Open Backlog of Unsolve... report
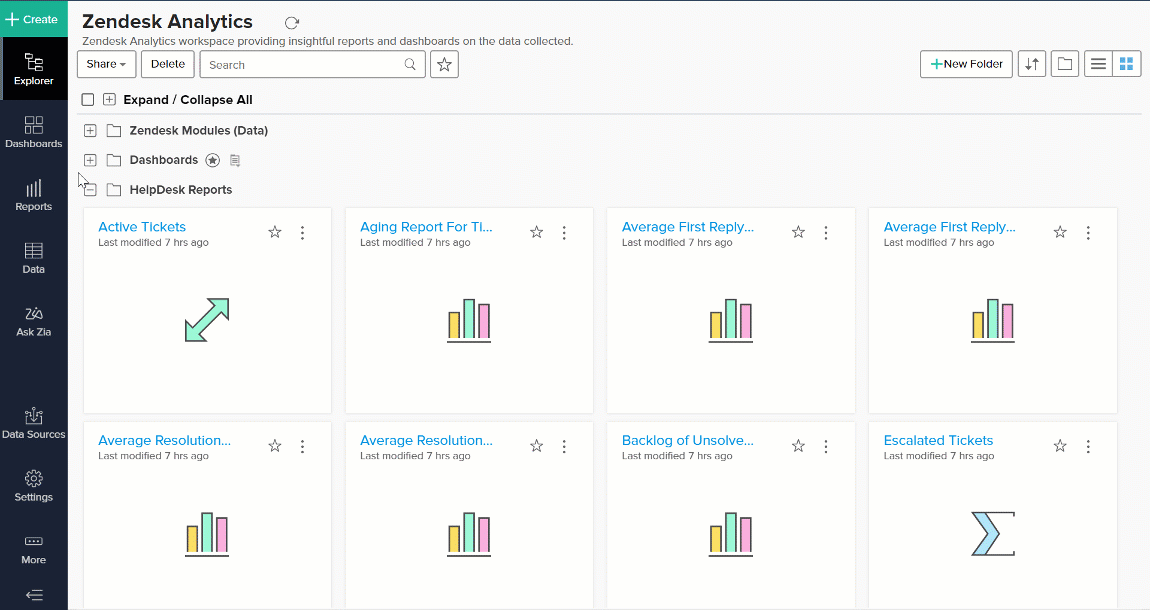The image size is (1150, 610). pos(687,440)
